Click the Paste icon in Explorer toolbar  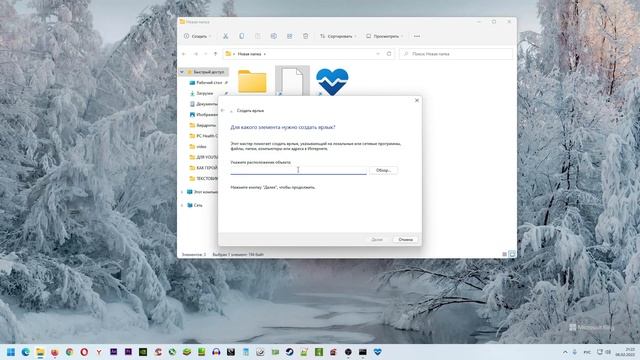click(x=258, y=36)
